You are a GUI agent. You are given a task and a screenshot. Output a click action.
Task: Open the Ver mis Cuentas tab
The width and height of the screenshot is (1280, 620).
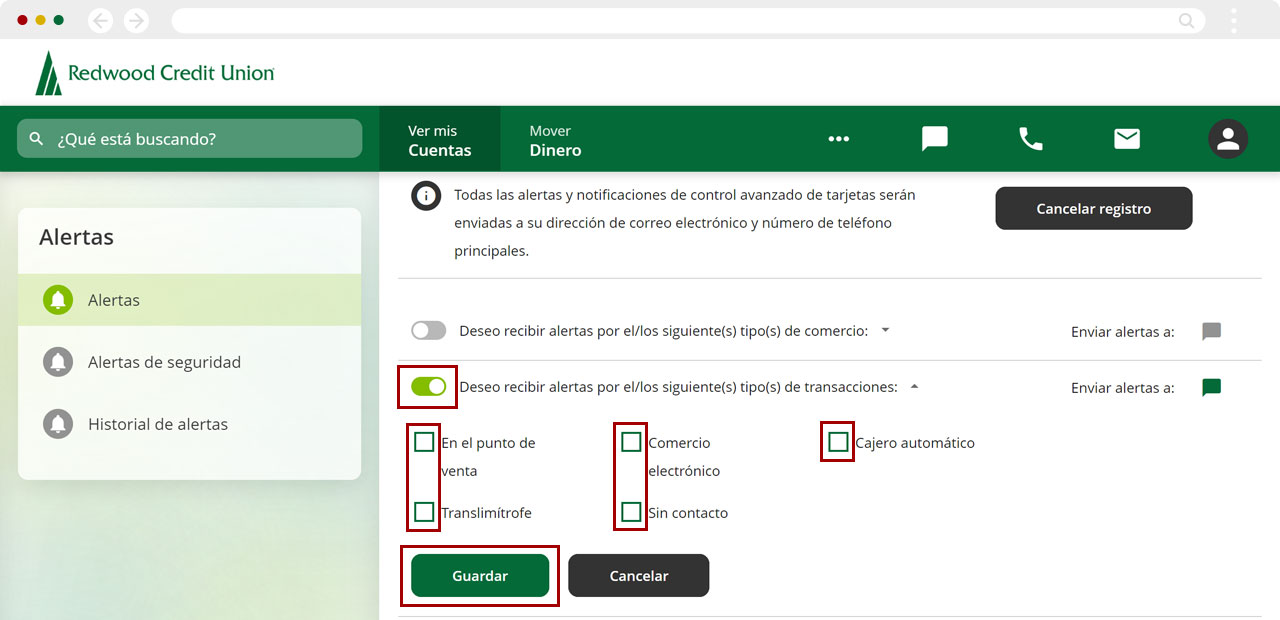[x=439, y=140]
